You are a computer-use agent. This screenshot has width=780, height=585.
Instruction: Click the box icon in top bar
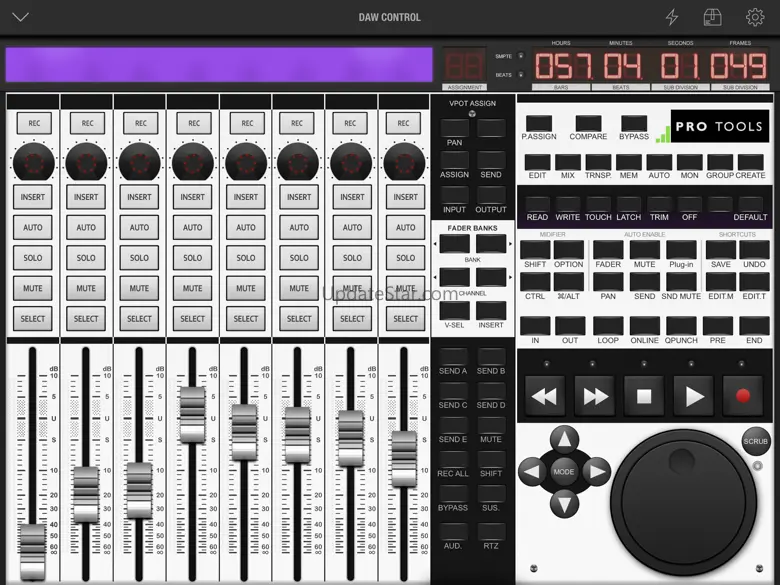(712, 17)
